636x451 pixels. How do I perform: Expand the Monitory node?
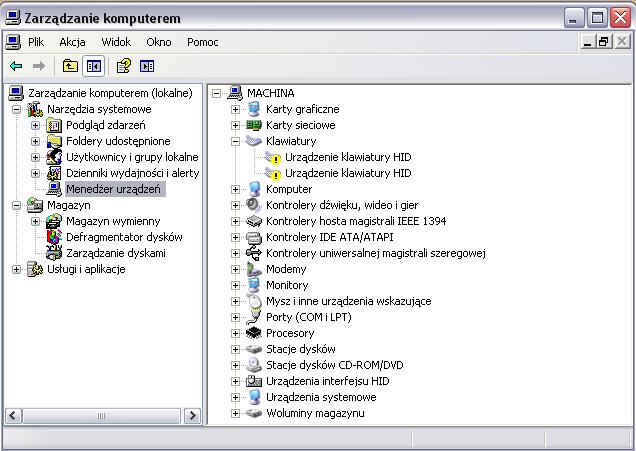[235, 285]
